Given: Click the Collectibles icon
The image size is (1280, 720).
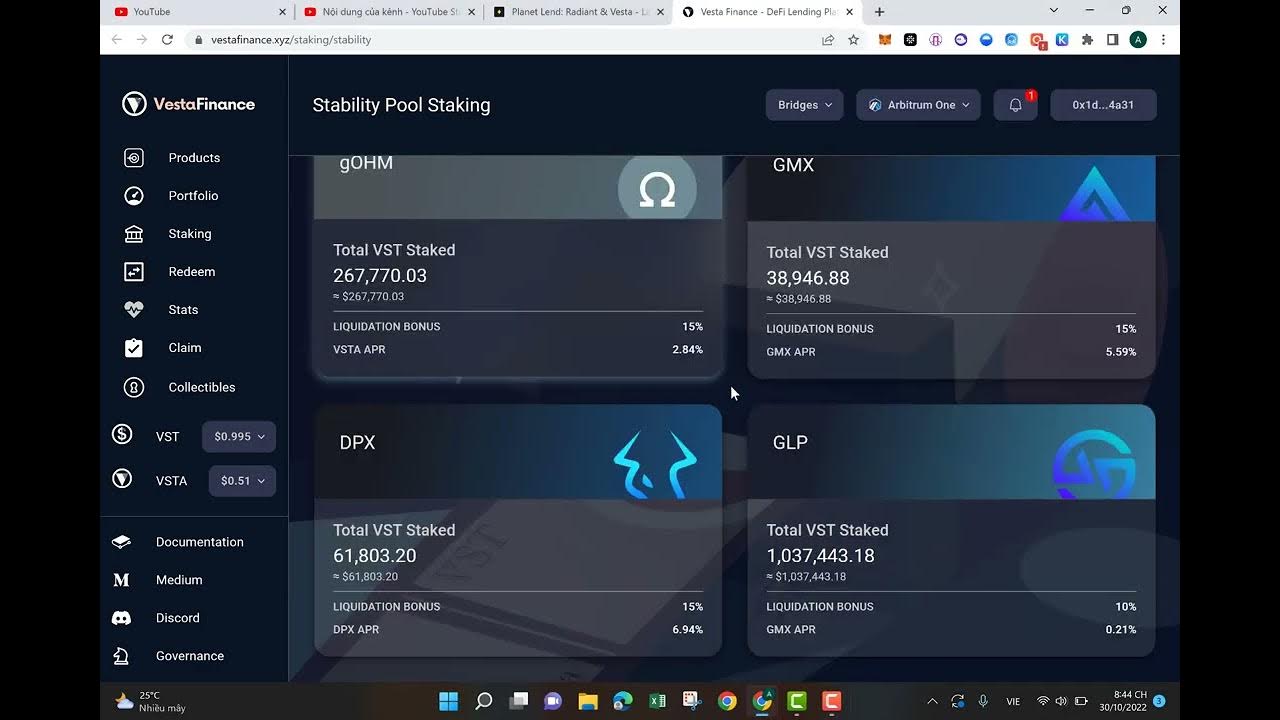Looking at the screenshot, I should (x=134, y=387).
